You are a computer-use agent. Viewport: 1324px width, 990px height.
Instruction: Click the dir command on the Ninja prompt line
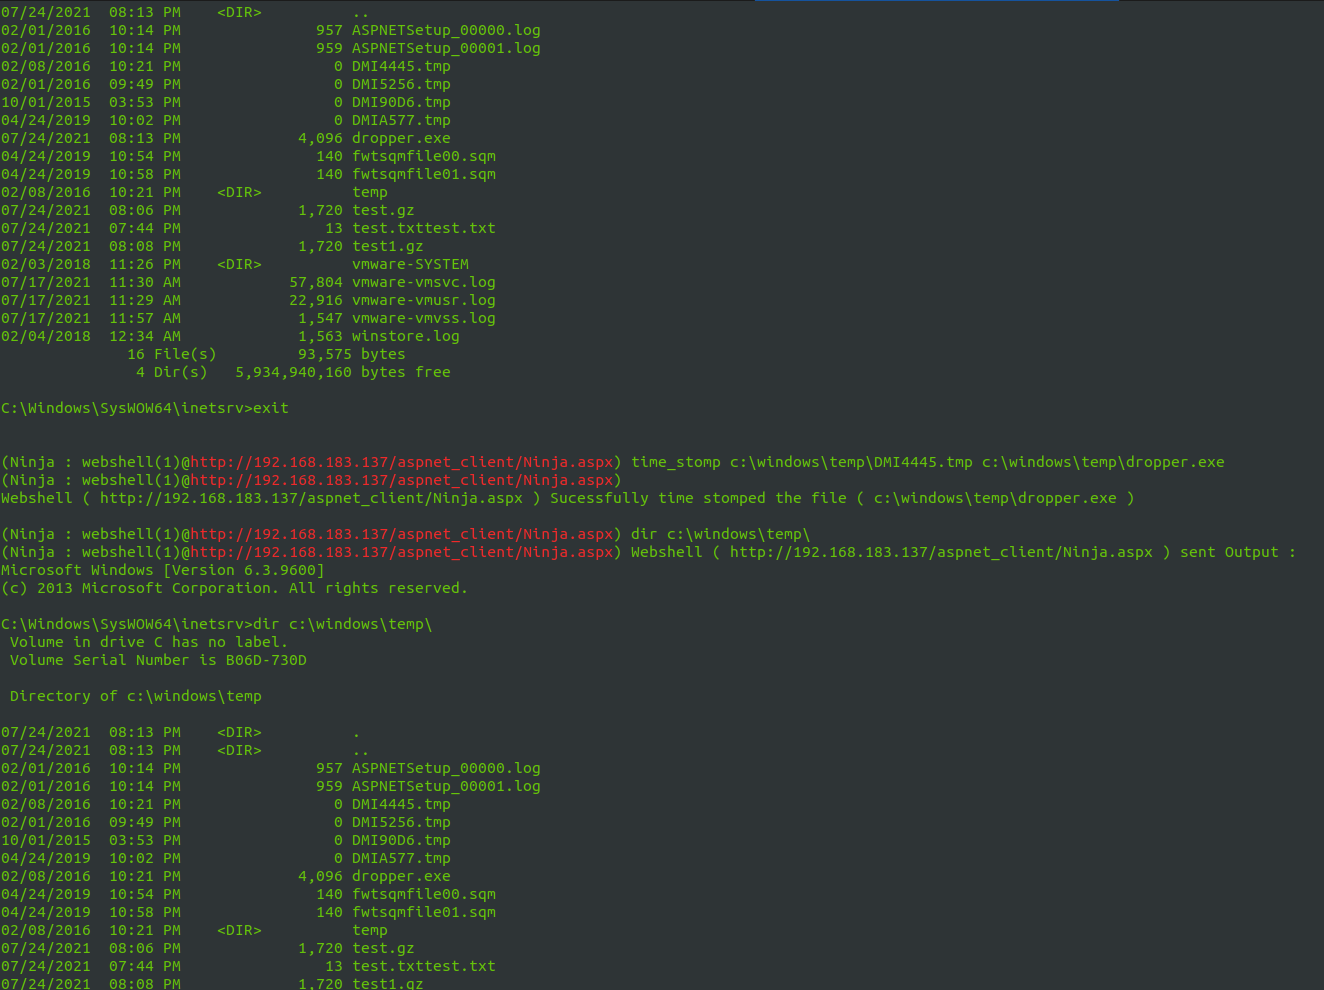tap(721, 534)
